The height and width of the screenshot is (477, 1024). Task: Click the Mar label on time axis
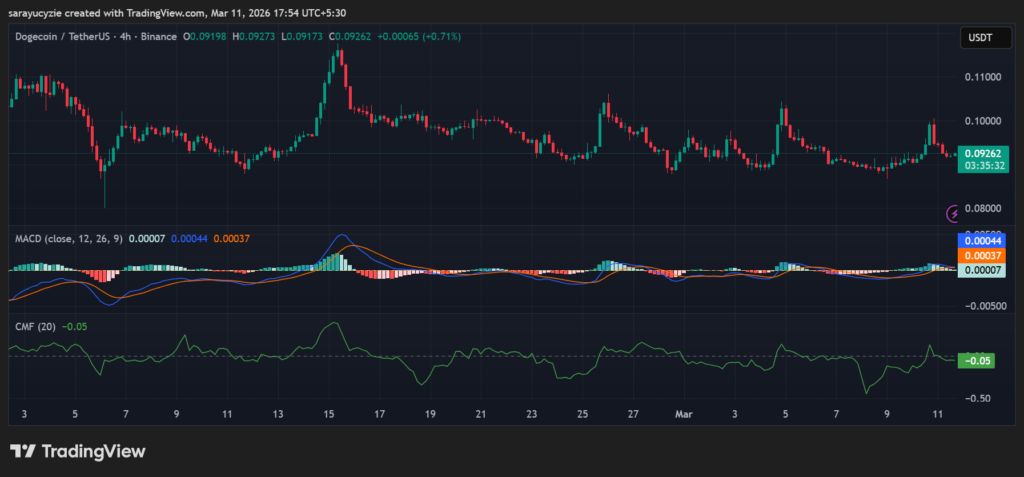pos(683,413)
